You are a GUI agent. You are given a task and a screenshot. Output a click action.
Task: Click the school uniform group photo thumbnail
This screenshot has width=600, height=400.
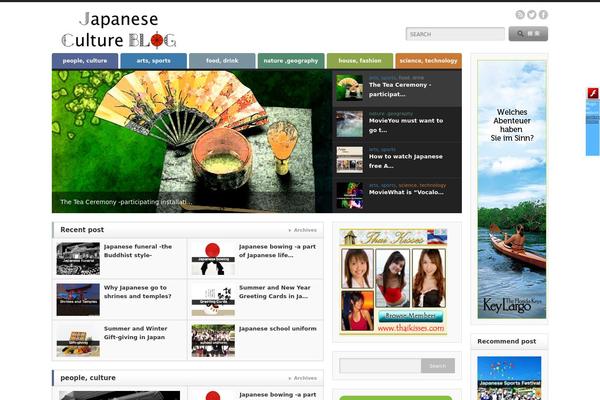(213, 340)
